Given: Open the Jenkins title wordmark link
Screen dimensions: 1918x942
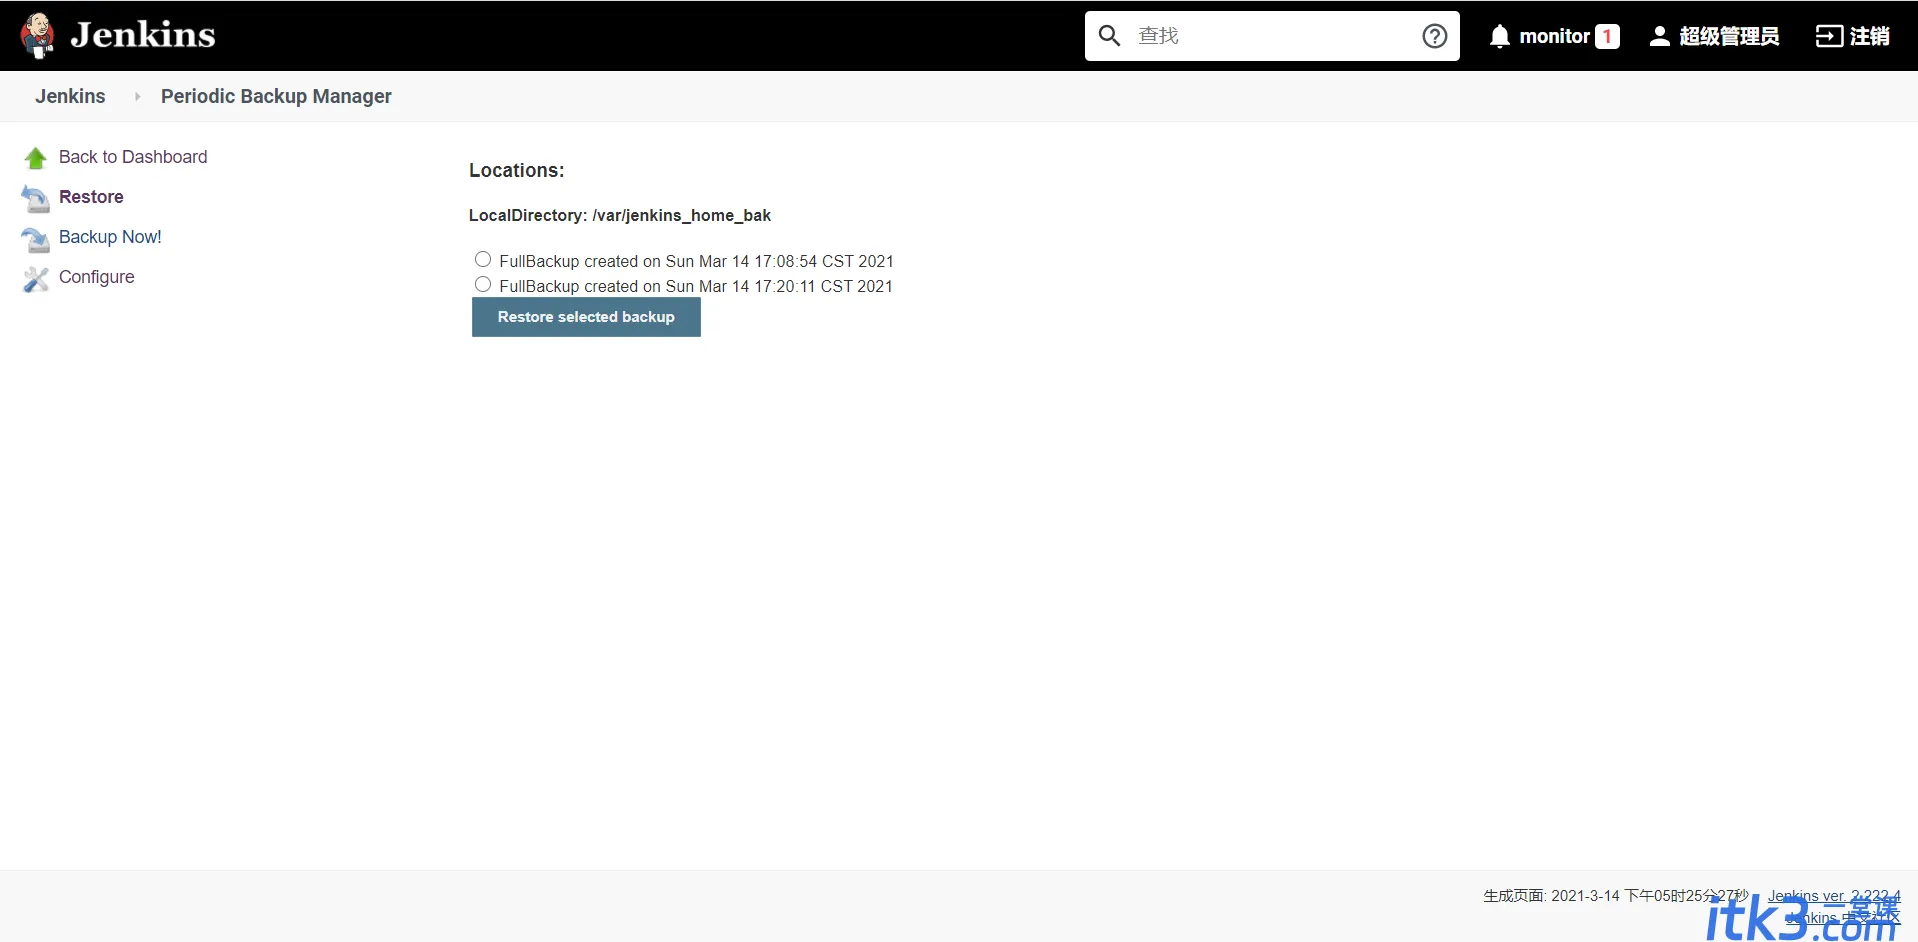Looking at the screenshot, I should pyautogui.click(x=143, y=35).
